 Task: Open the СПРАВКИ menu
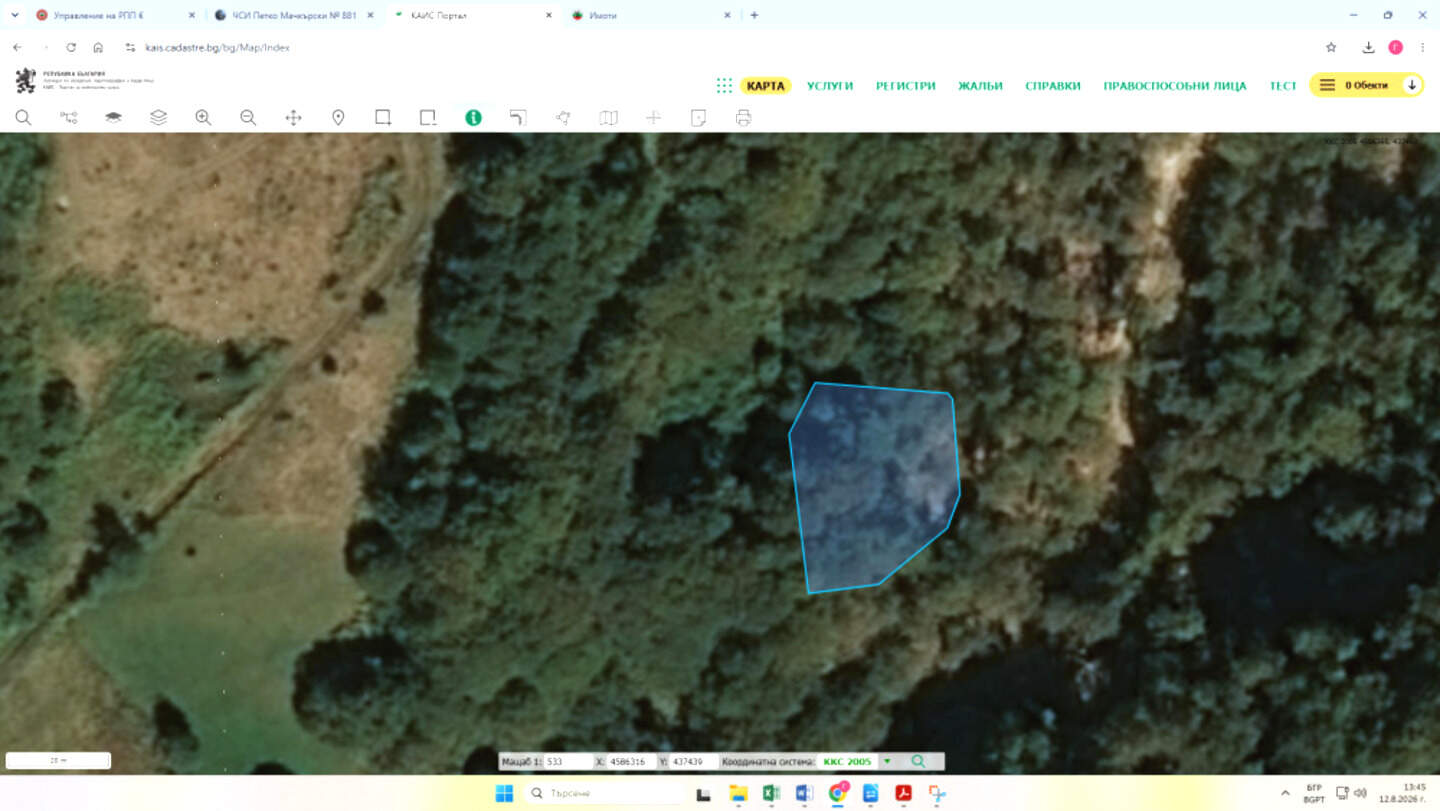coord(1053,85)
